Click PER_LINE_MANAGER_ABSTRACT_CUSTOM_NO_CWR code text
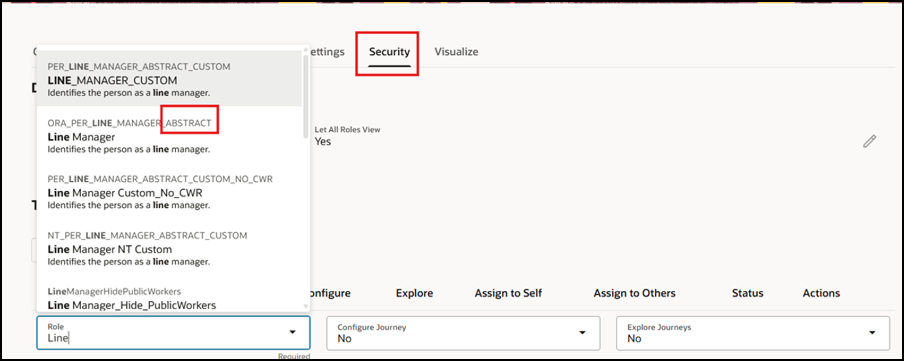 (x=160, y=179)
